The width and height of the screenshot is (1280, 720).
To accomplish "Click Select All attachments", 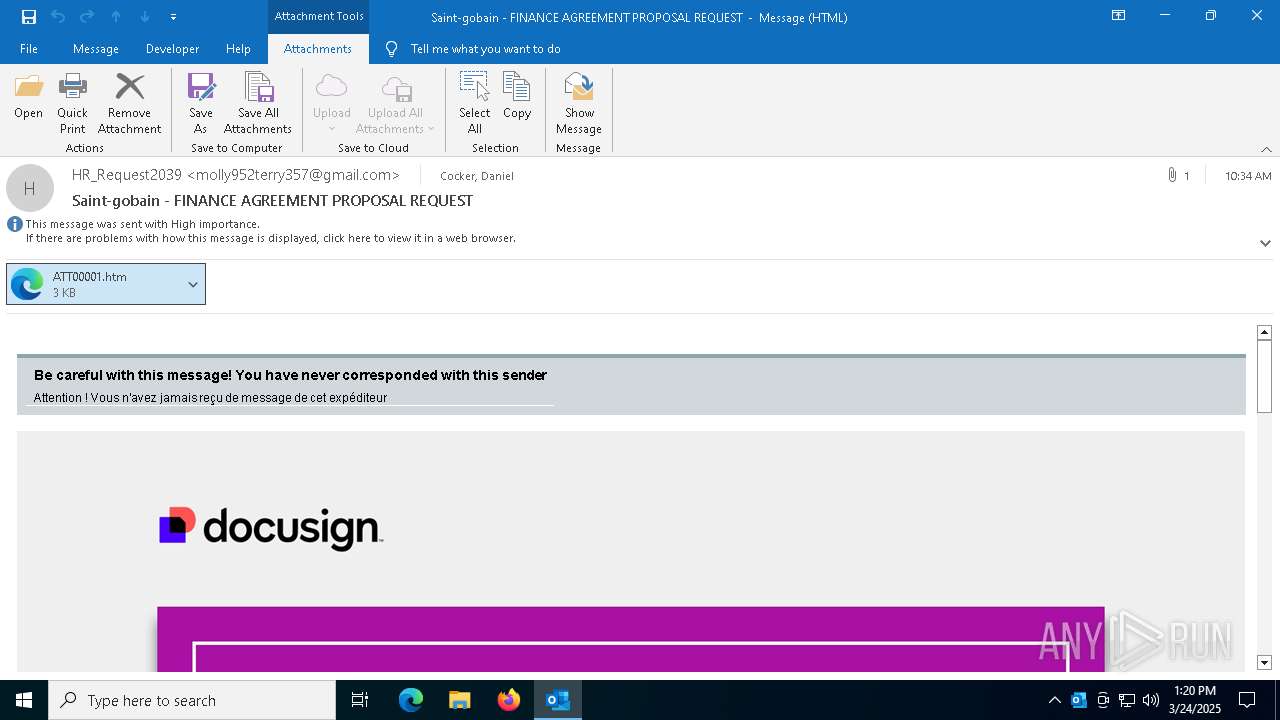I will (x=475, y=104).
